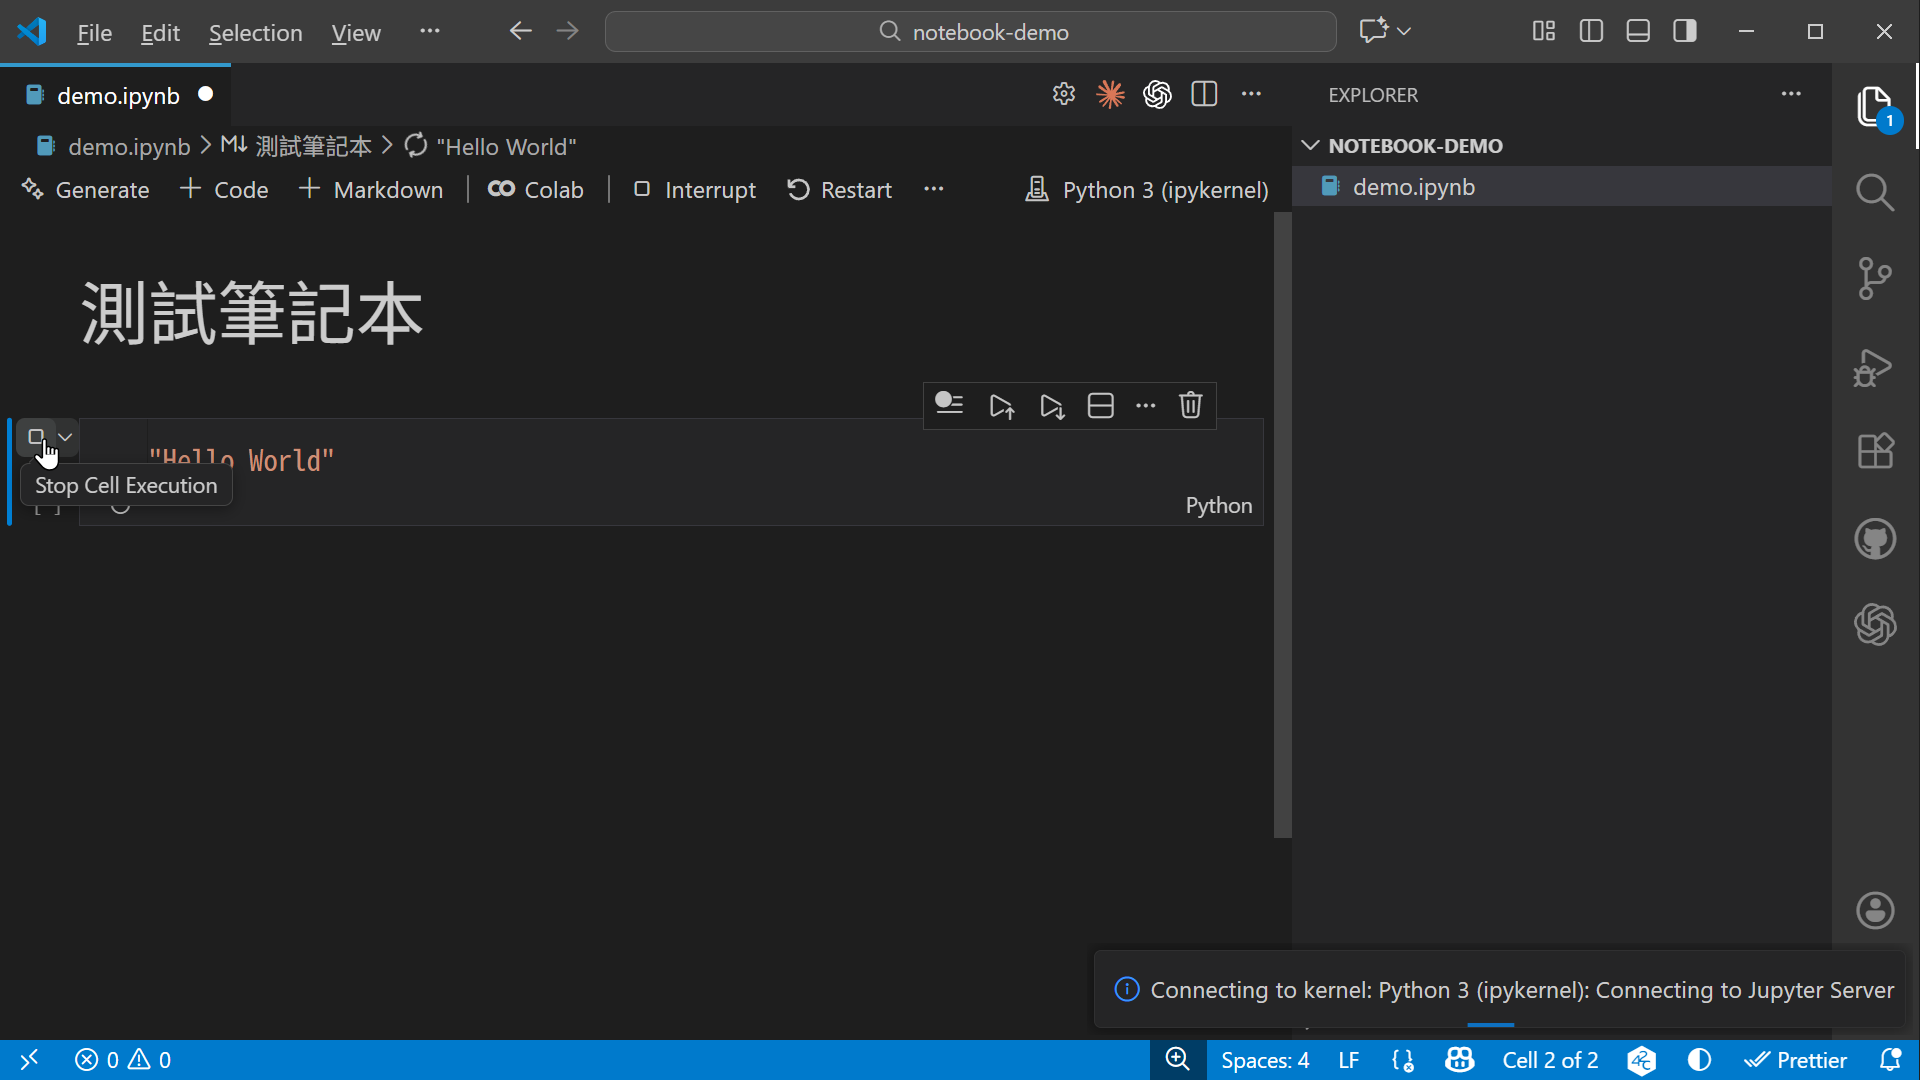This screenshot has height=1080, width=1920.
Task: Interrupt the running kernel
Action: tap(695, 190)
